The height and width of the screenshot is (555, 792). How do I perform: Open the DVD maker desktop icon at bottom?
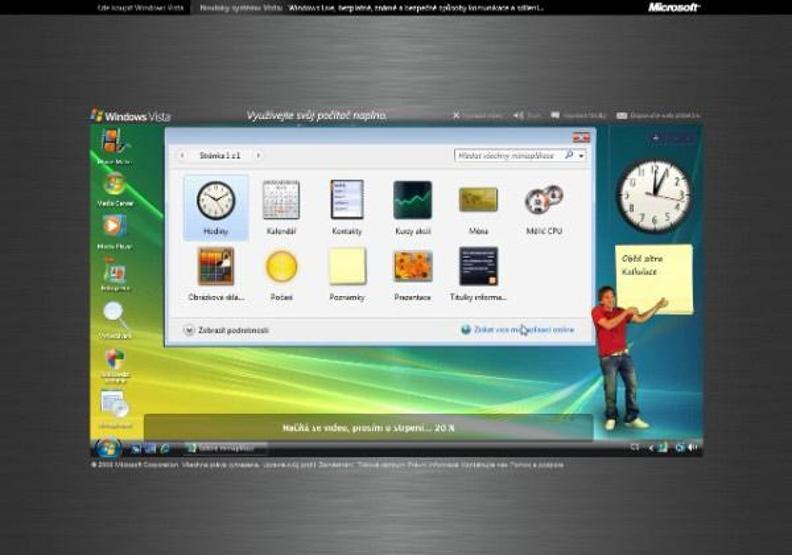tap(115, 409)
